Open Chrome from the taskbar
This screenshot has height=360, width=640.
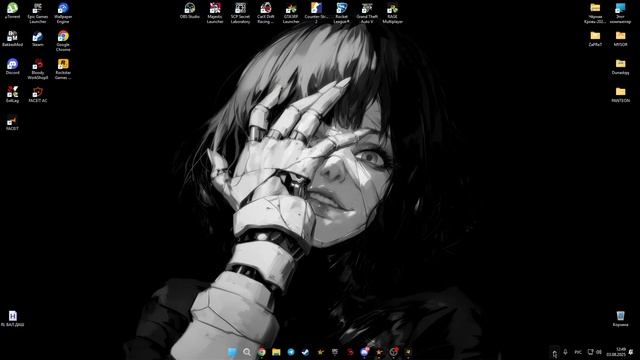coord(261,352)
